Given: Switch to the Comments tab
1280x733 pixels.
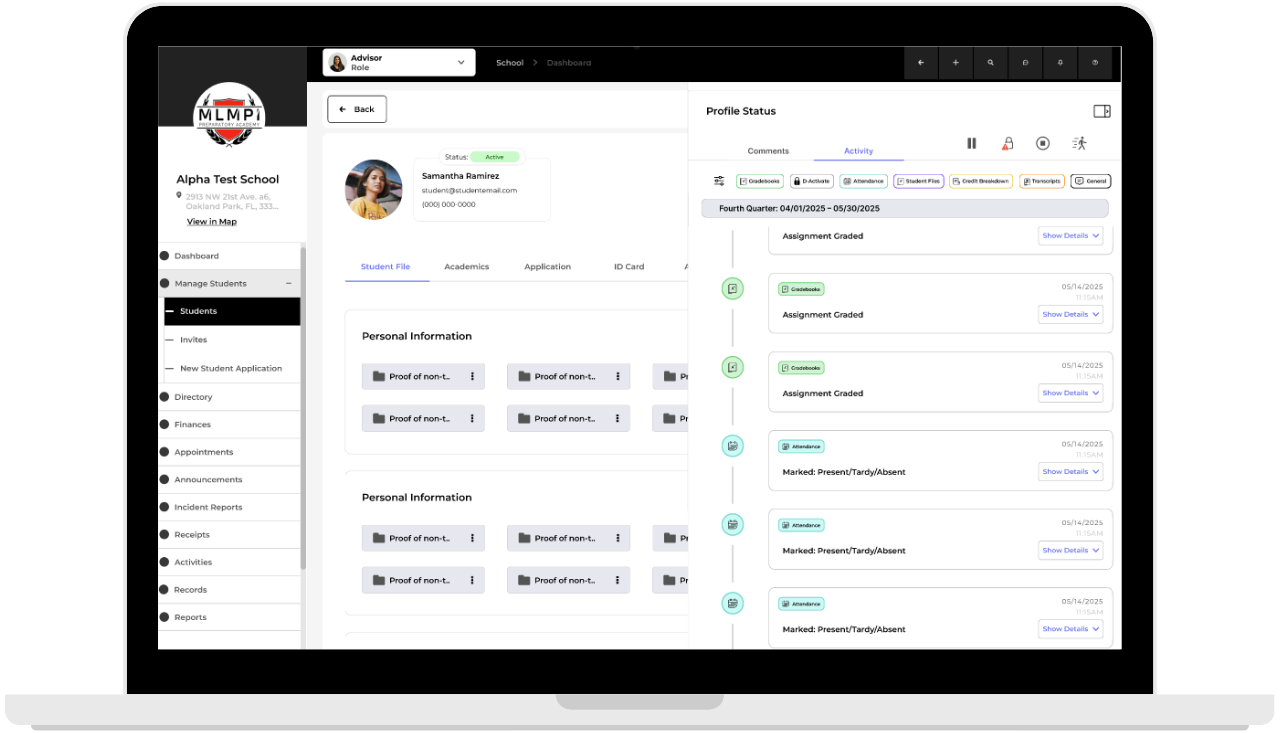Looking at the screenshot, I should pos(768,151).
